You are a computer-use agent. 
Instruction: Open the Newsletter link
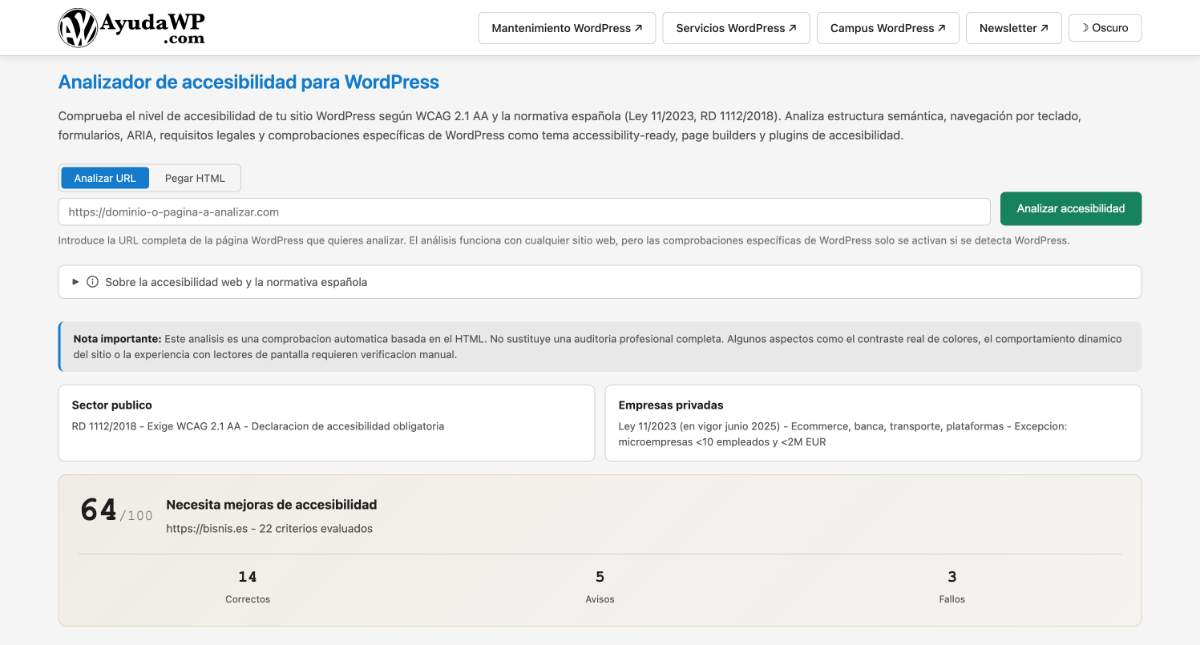coord(1014,28)
